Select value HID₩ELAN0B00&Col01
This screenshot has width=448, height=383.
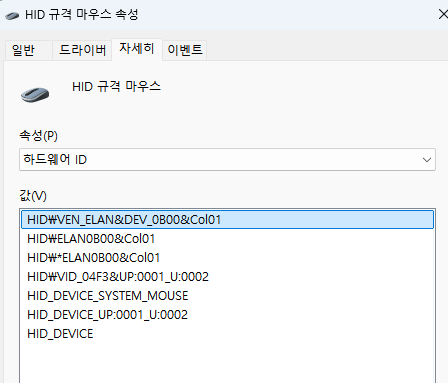(227, 239)
